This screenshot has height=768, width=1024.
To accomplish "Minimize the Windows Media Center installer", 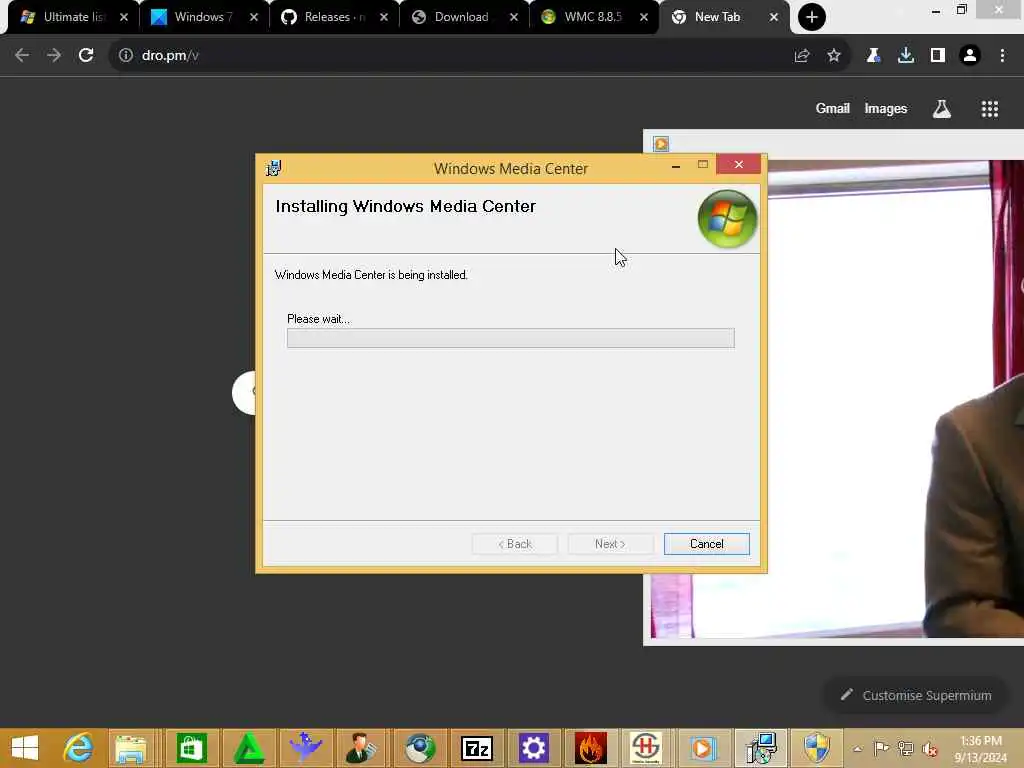I will tap(676, 165).
